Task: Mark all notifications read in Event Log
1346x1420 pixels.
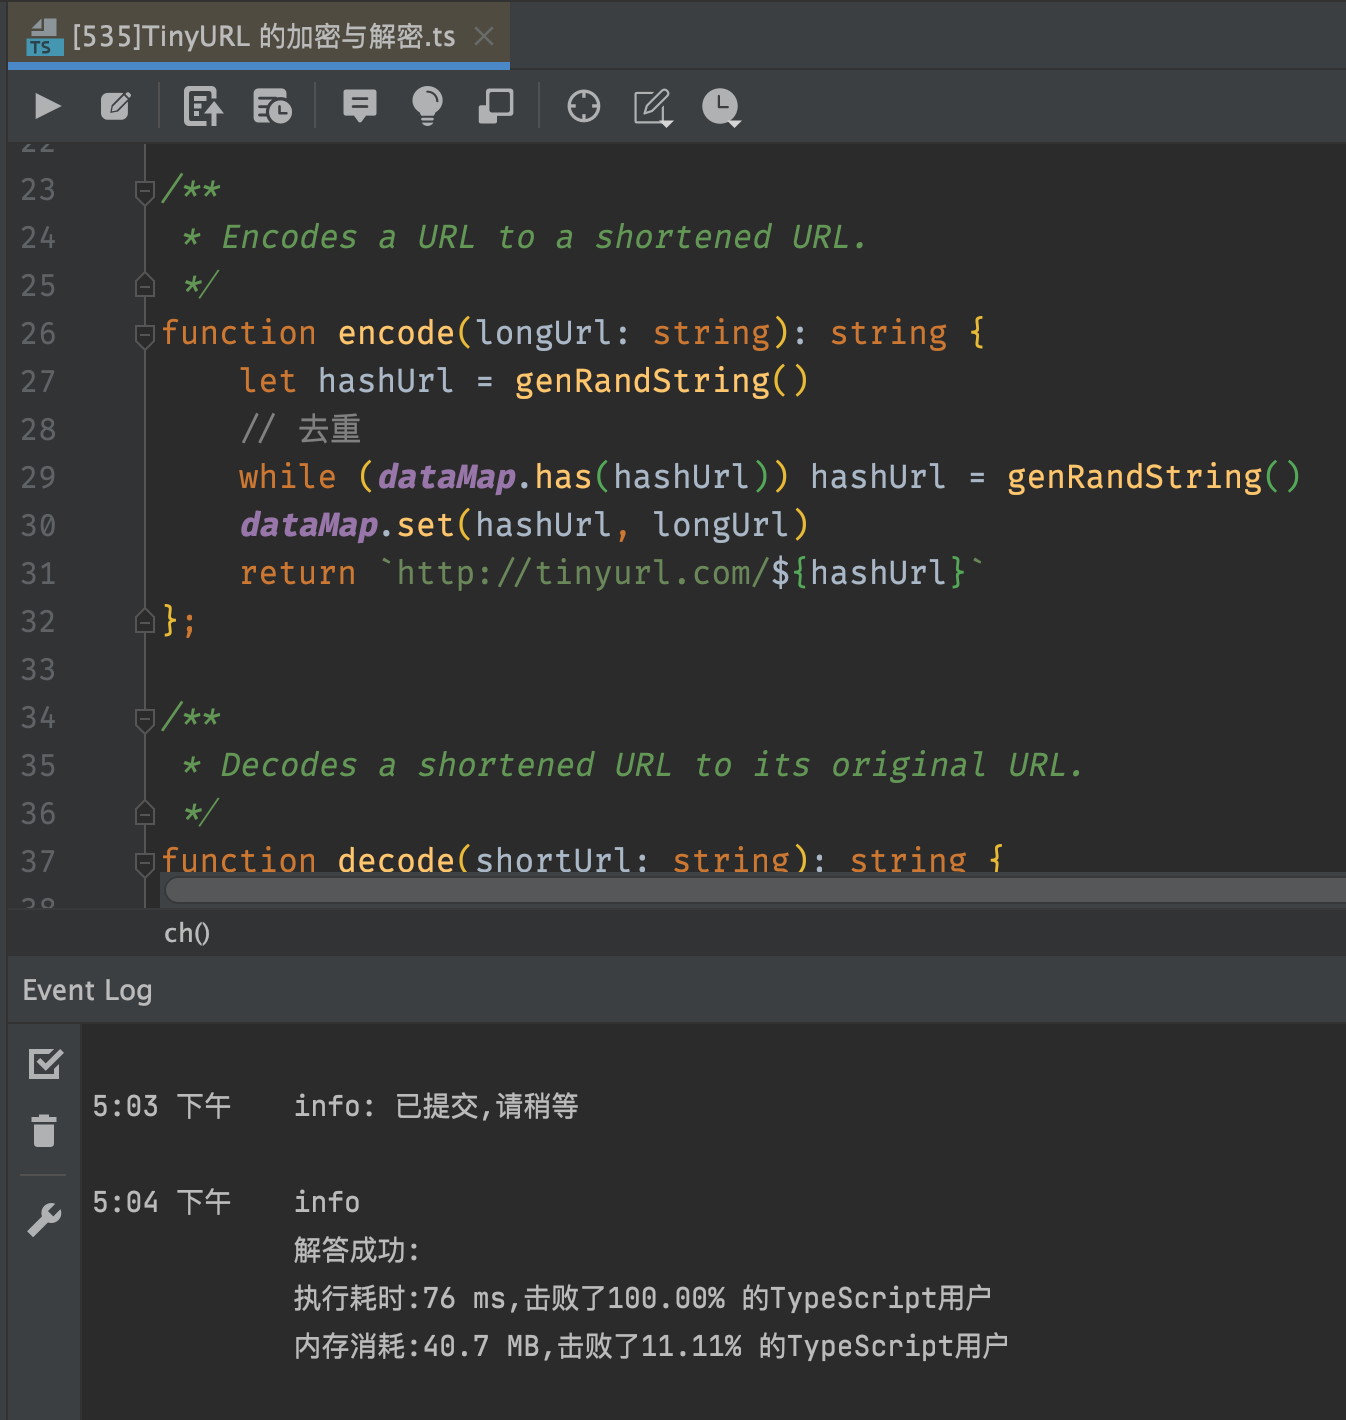Action: 45,1063
